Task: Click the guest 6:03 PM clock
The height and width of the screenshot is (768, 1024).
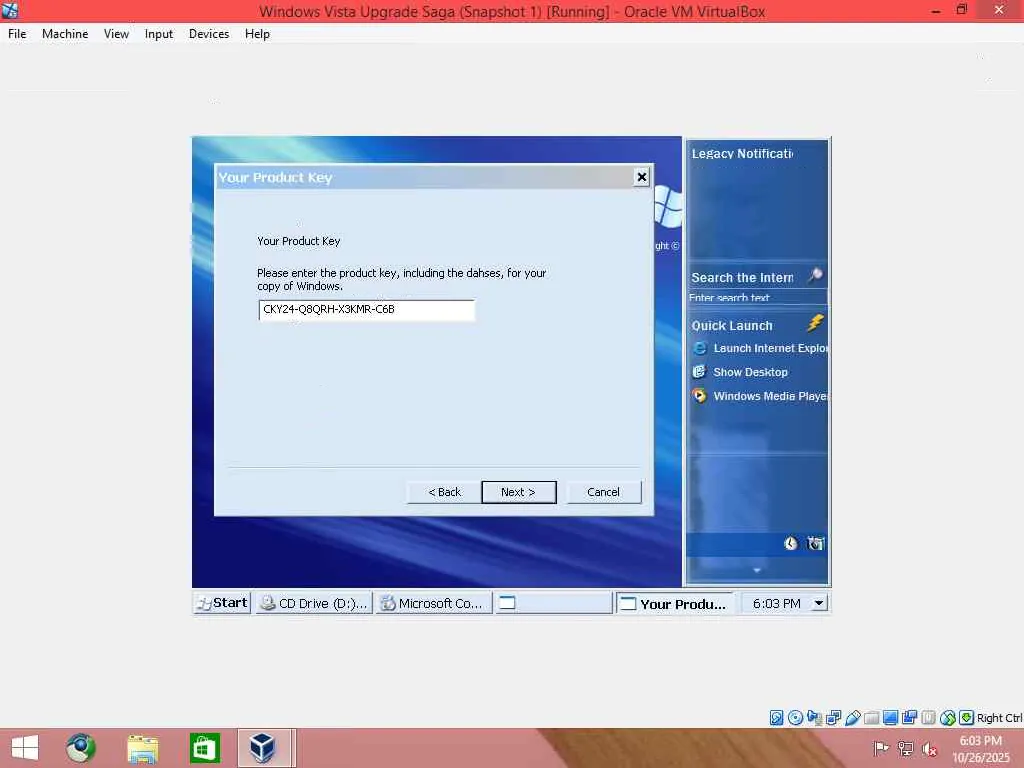Action: (x=776, y=603)
